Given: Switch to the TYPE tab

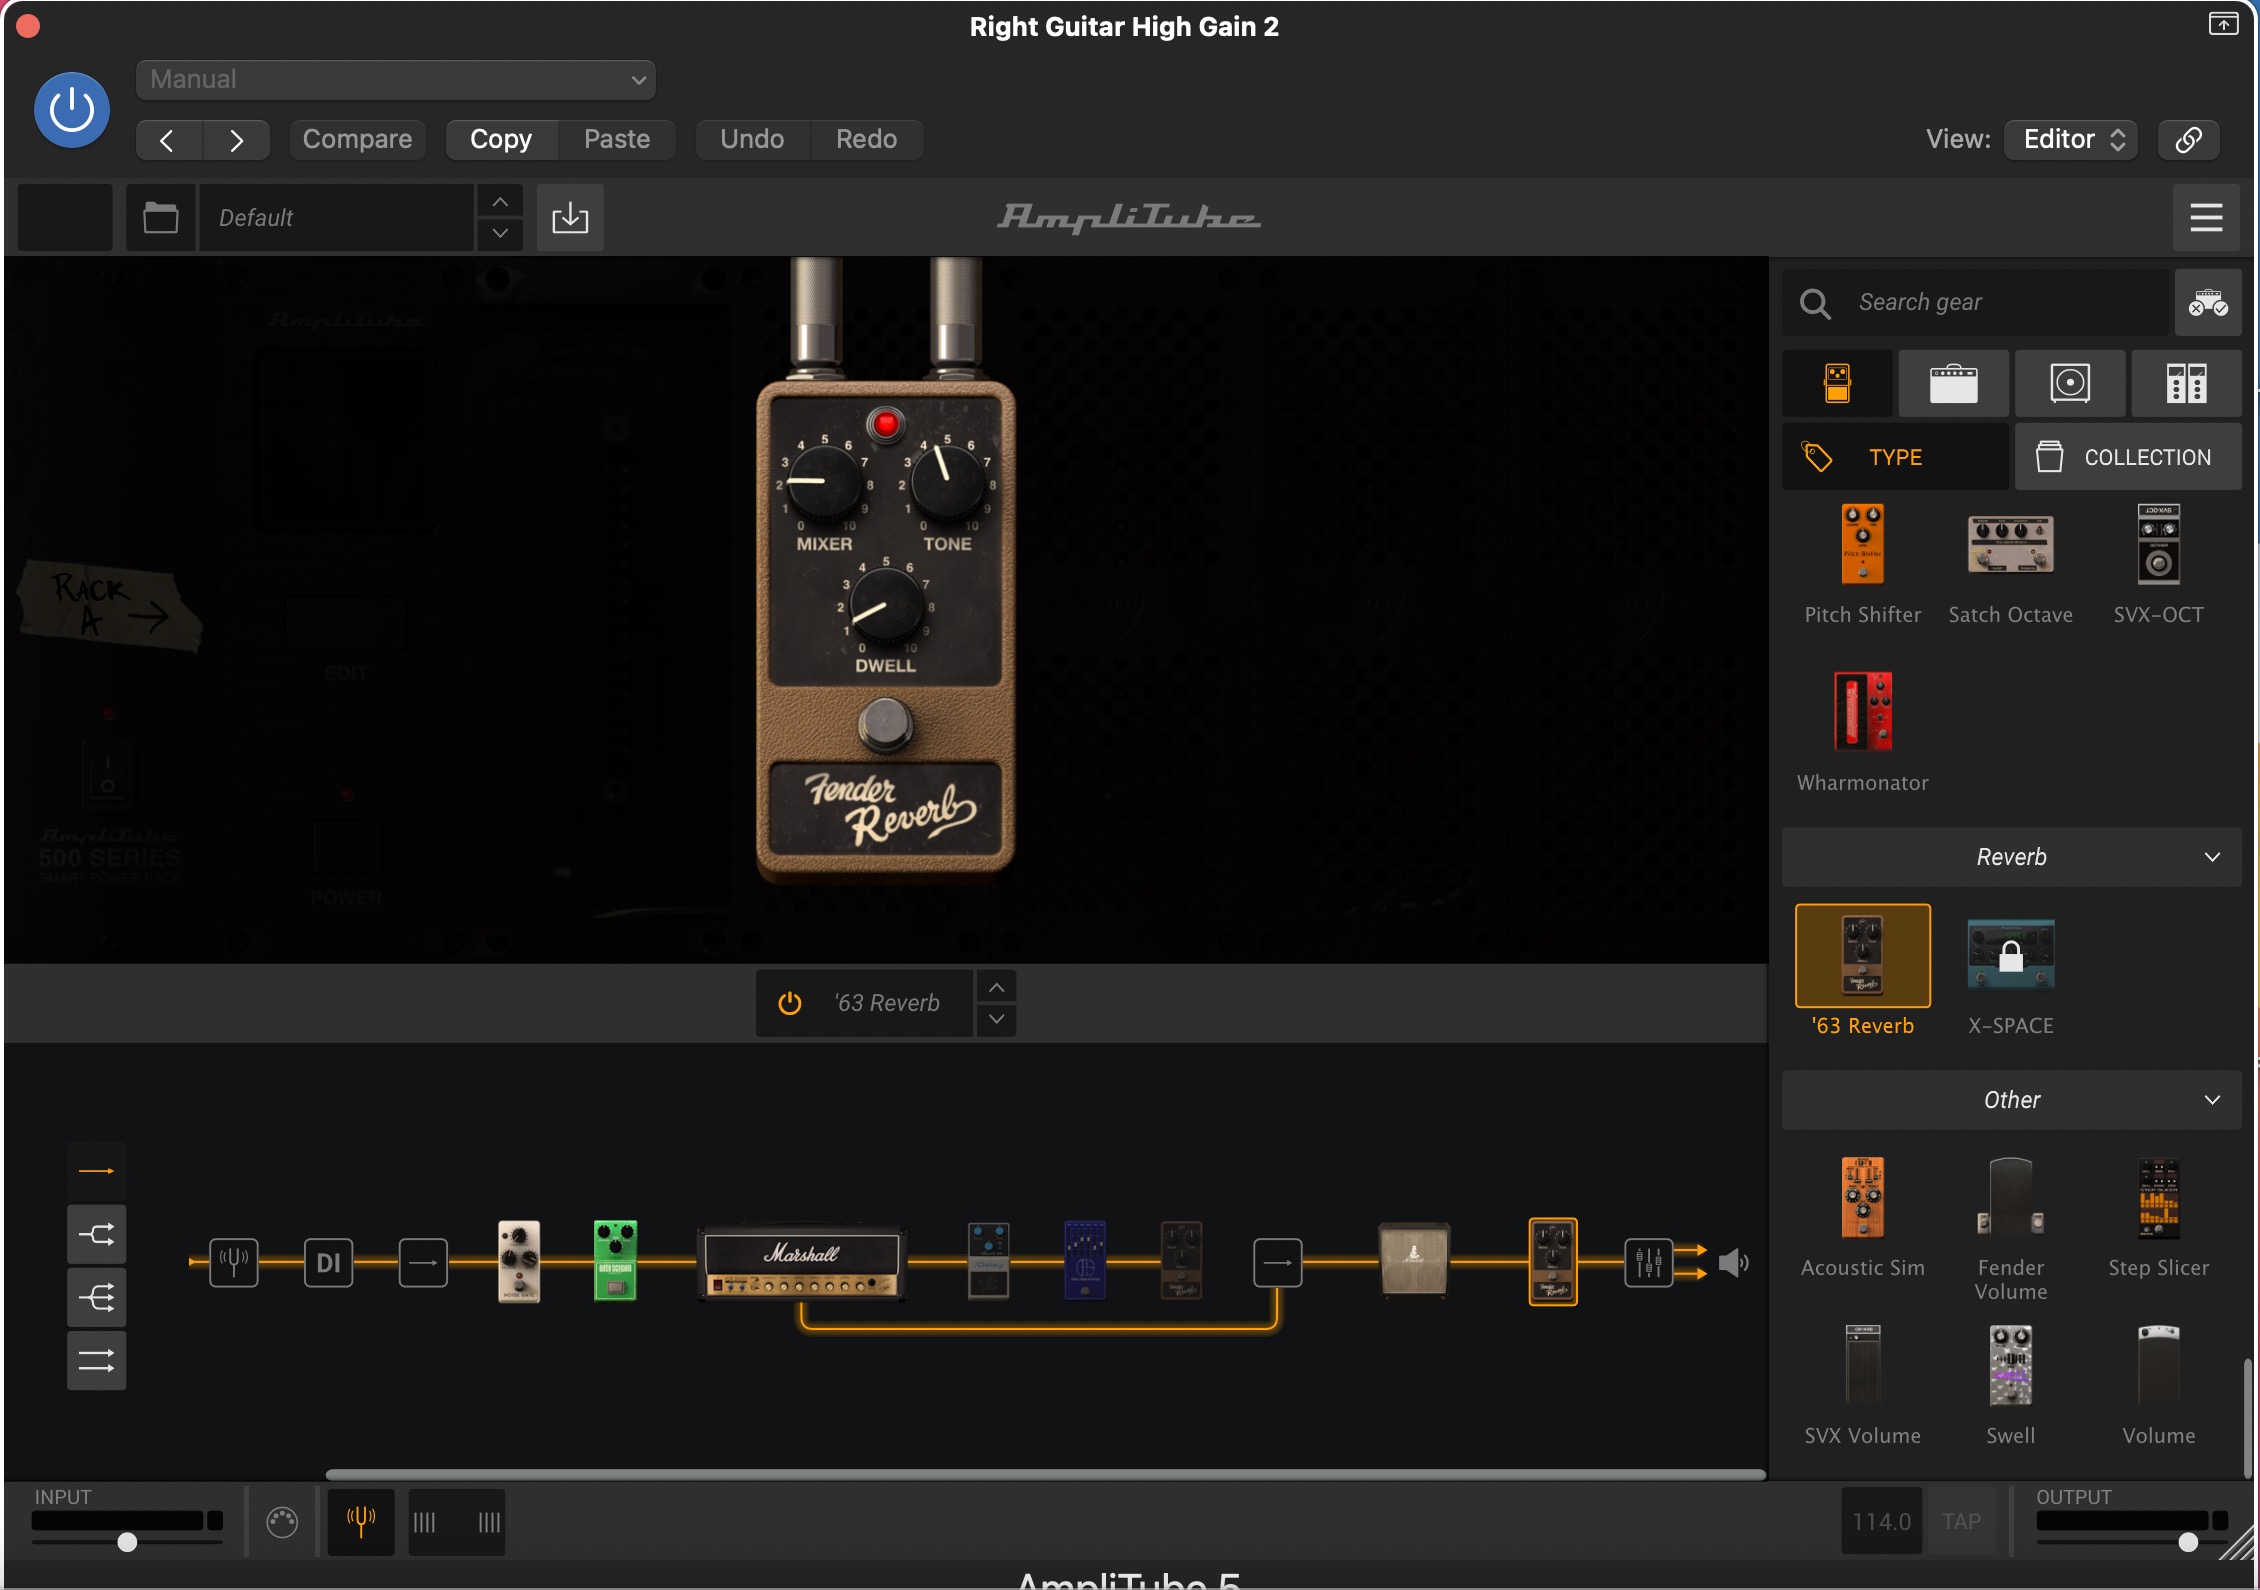Looking at the screenshot, I should pyautogui.click(x=1895, y=457).
